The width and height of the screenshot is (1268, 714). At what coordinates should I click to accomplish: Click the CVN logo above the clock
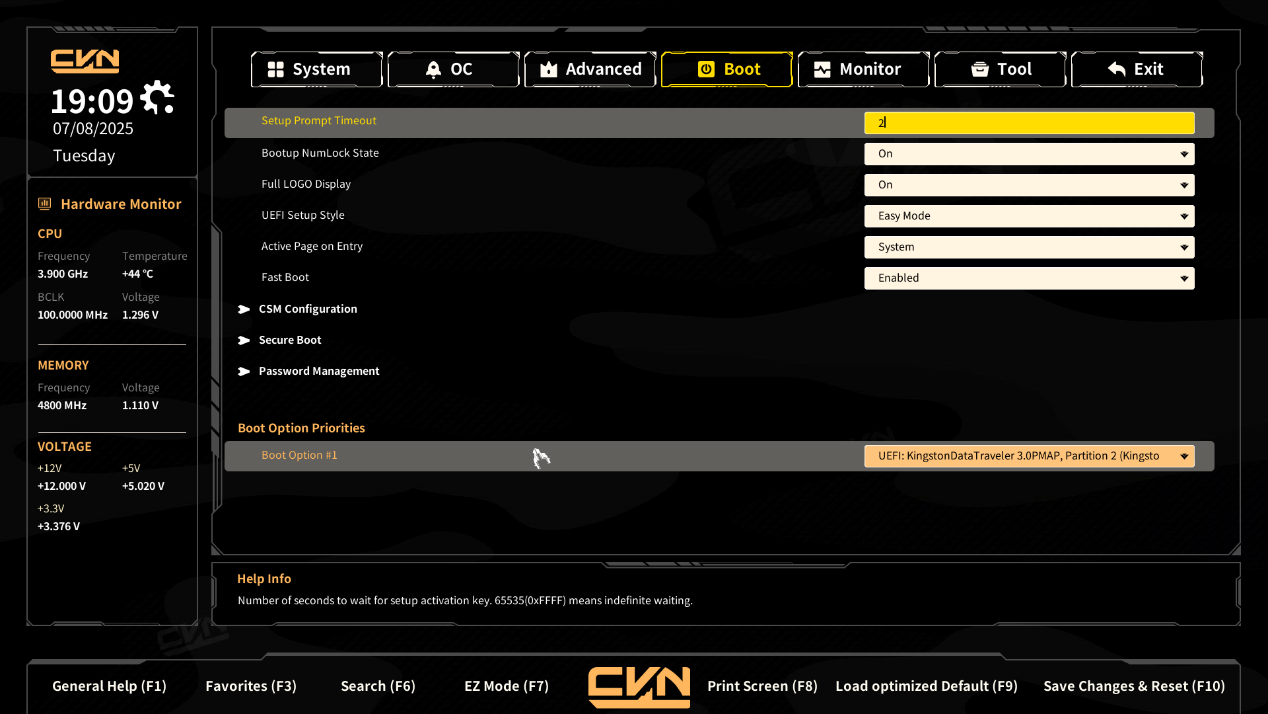85,61
